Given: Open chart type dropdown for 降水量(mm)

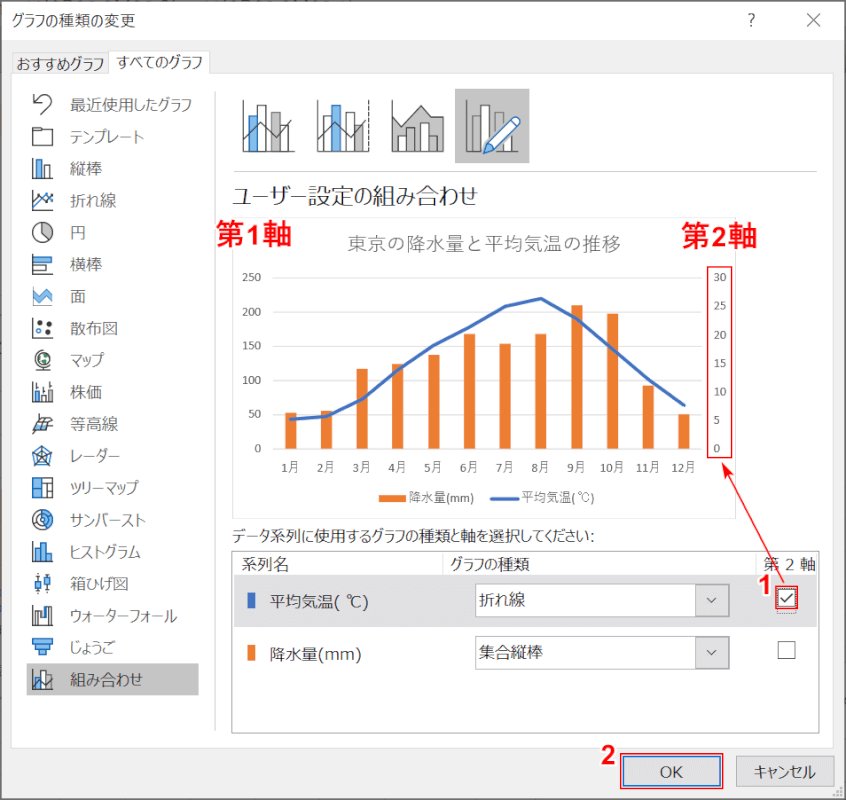Looking at the screenshot, I should tap(712, 653).
